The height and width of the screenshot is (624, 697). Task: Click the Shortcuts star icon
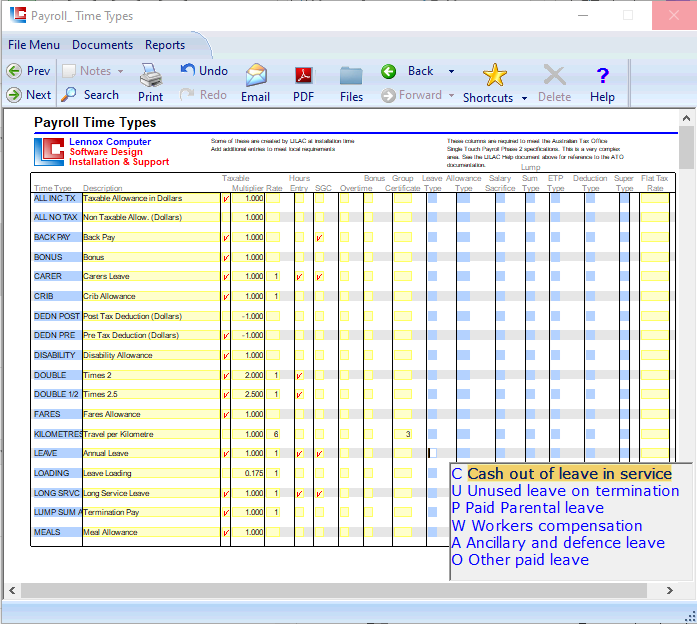pyautogui.click(x=494, y=76)
